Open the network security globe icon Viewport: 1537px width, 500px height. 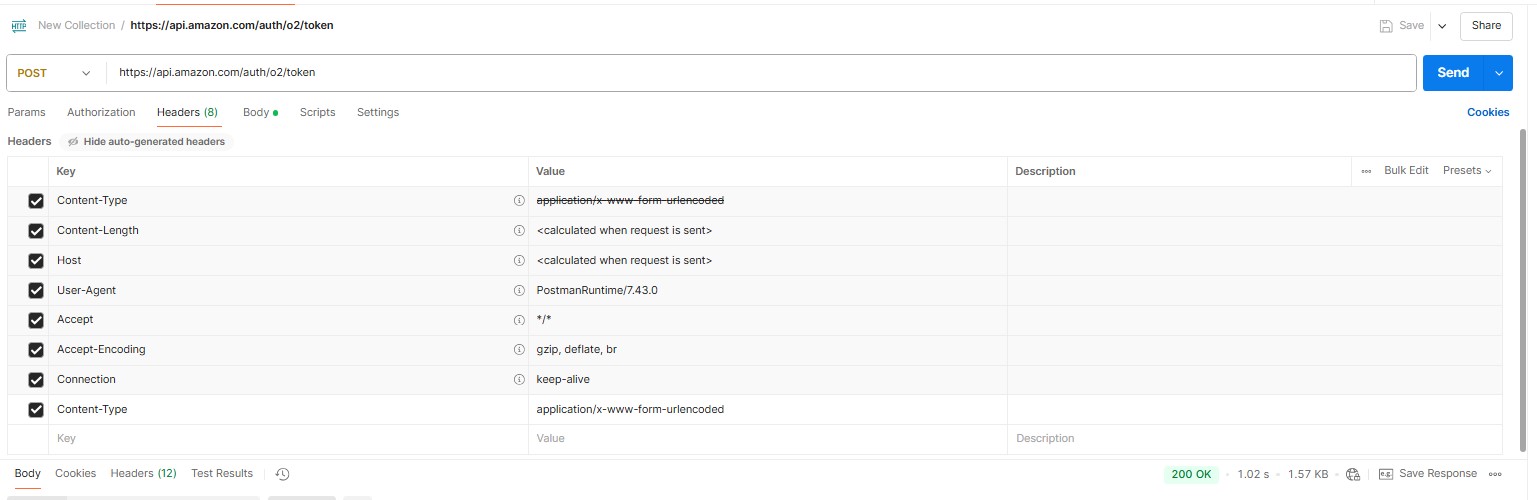click(x=1353, y=474)
